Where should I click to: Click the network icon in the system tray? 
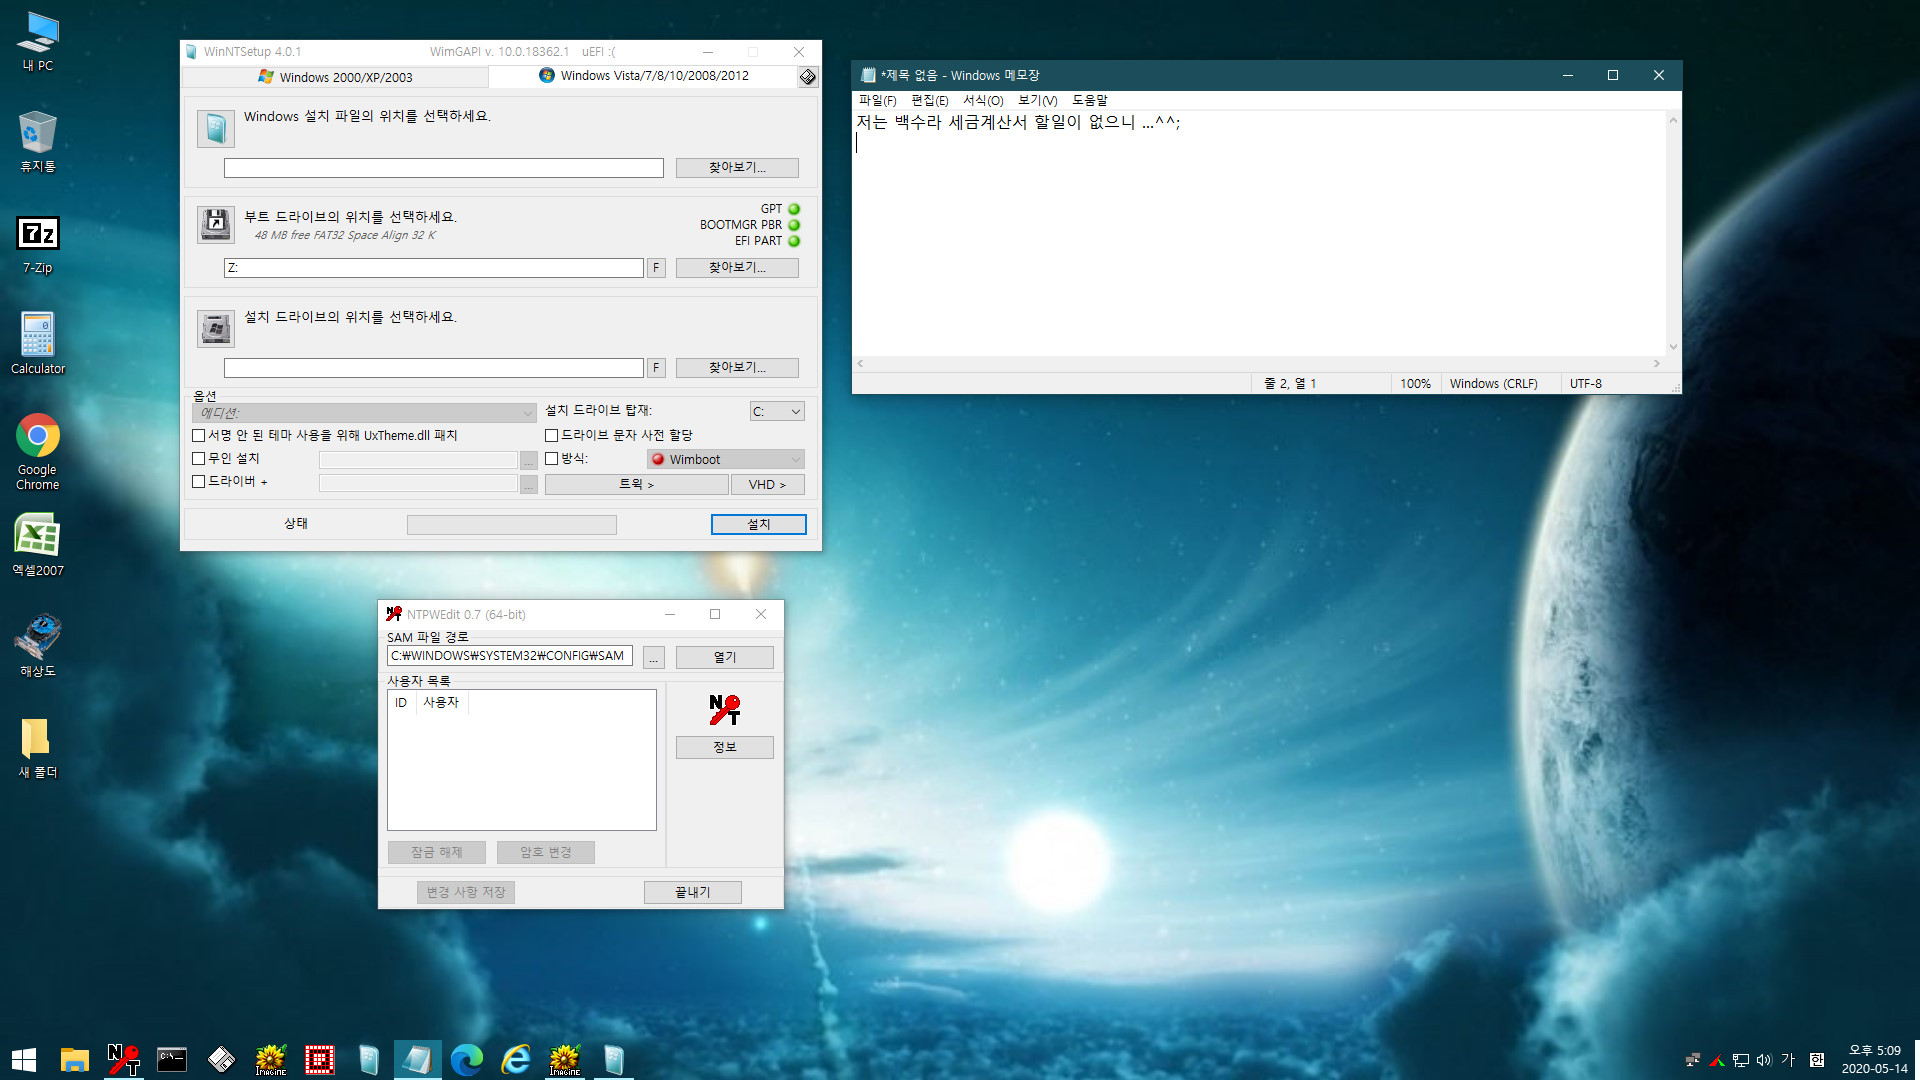pyautogui.click(x=1741, y=1060)
